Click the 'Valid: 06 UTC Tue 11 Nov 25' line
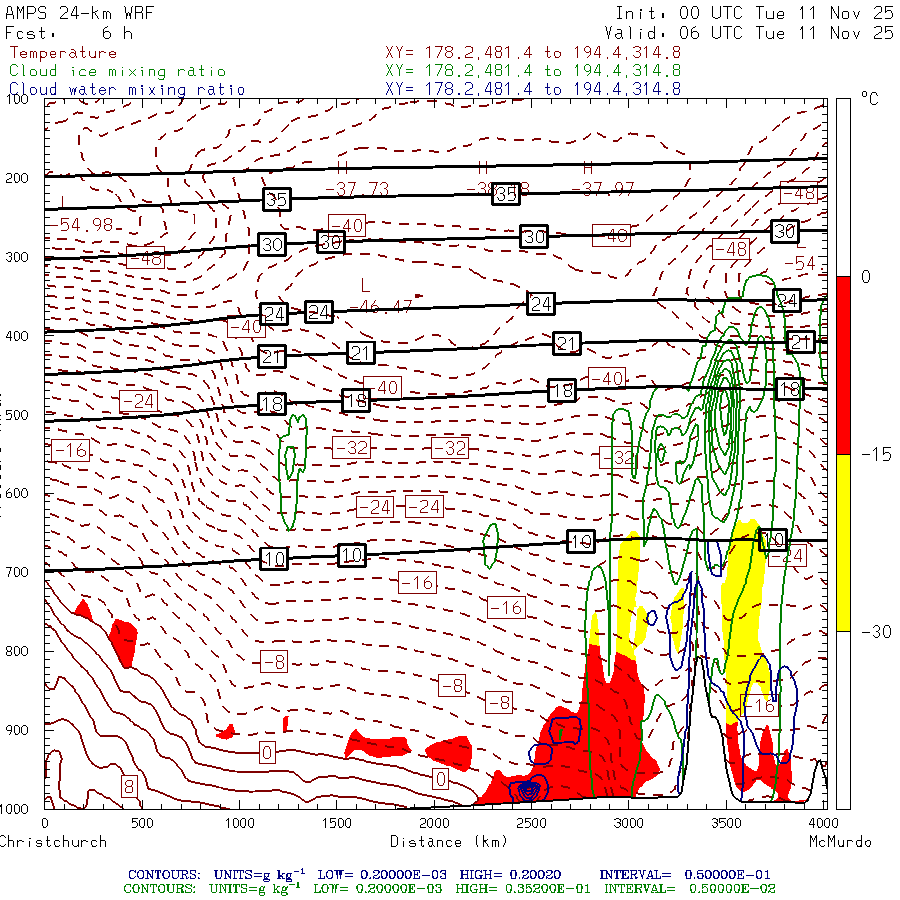900x900 pixels. pos(748,33)
